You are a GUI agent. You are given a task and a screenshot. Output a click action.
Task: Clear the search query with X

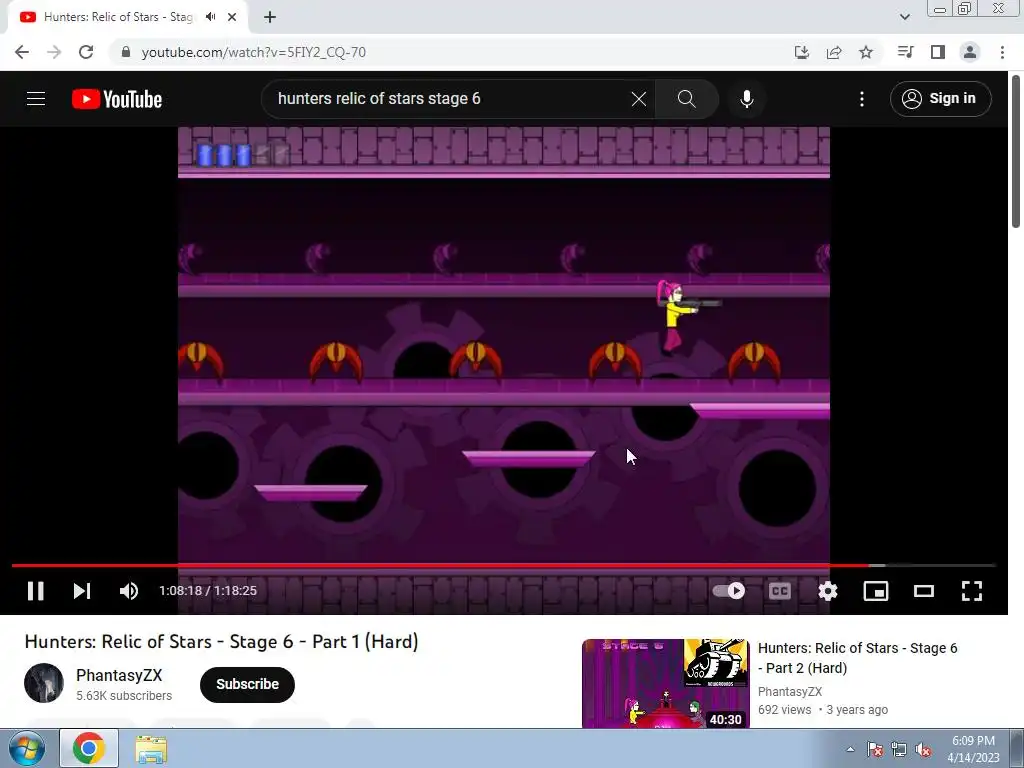click(x=639, y=99)
